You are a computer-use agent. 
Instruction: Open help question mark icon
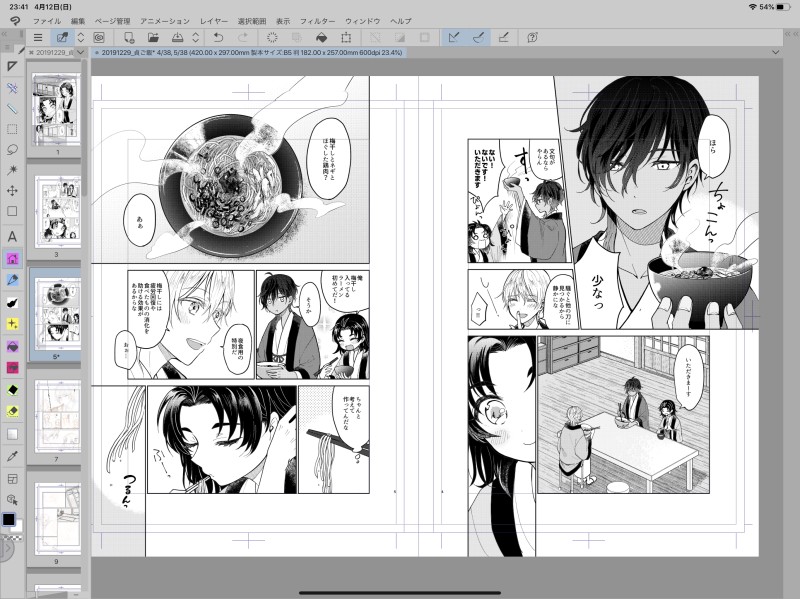coord(532,37)
